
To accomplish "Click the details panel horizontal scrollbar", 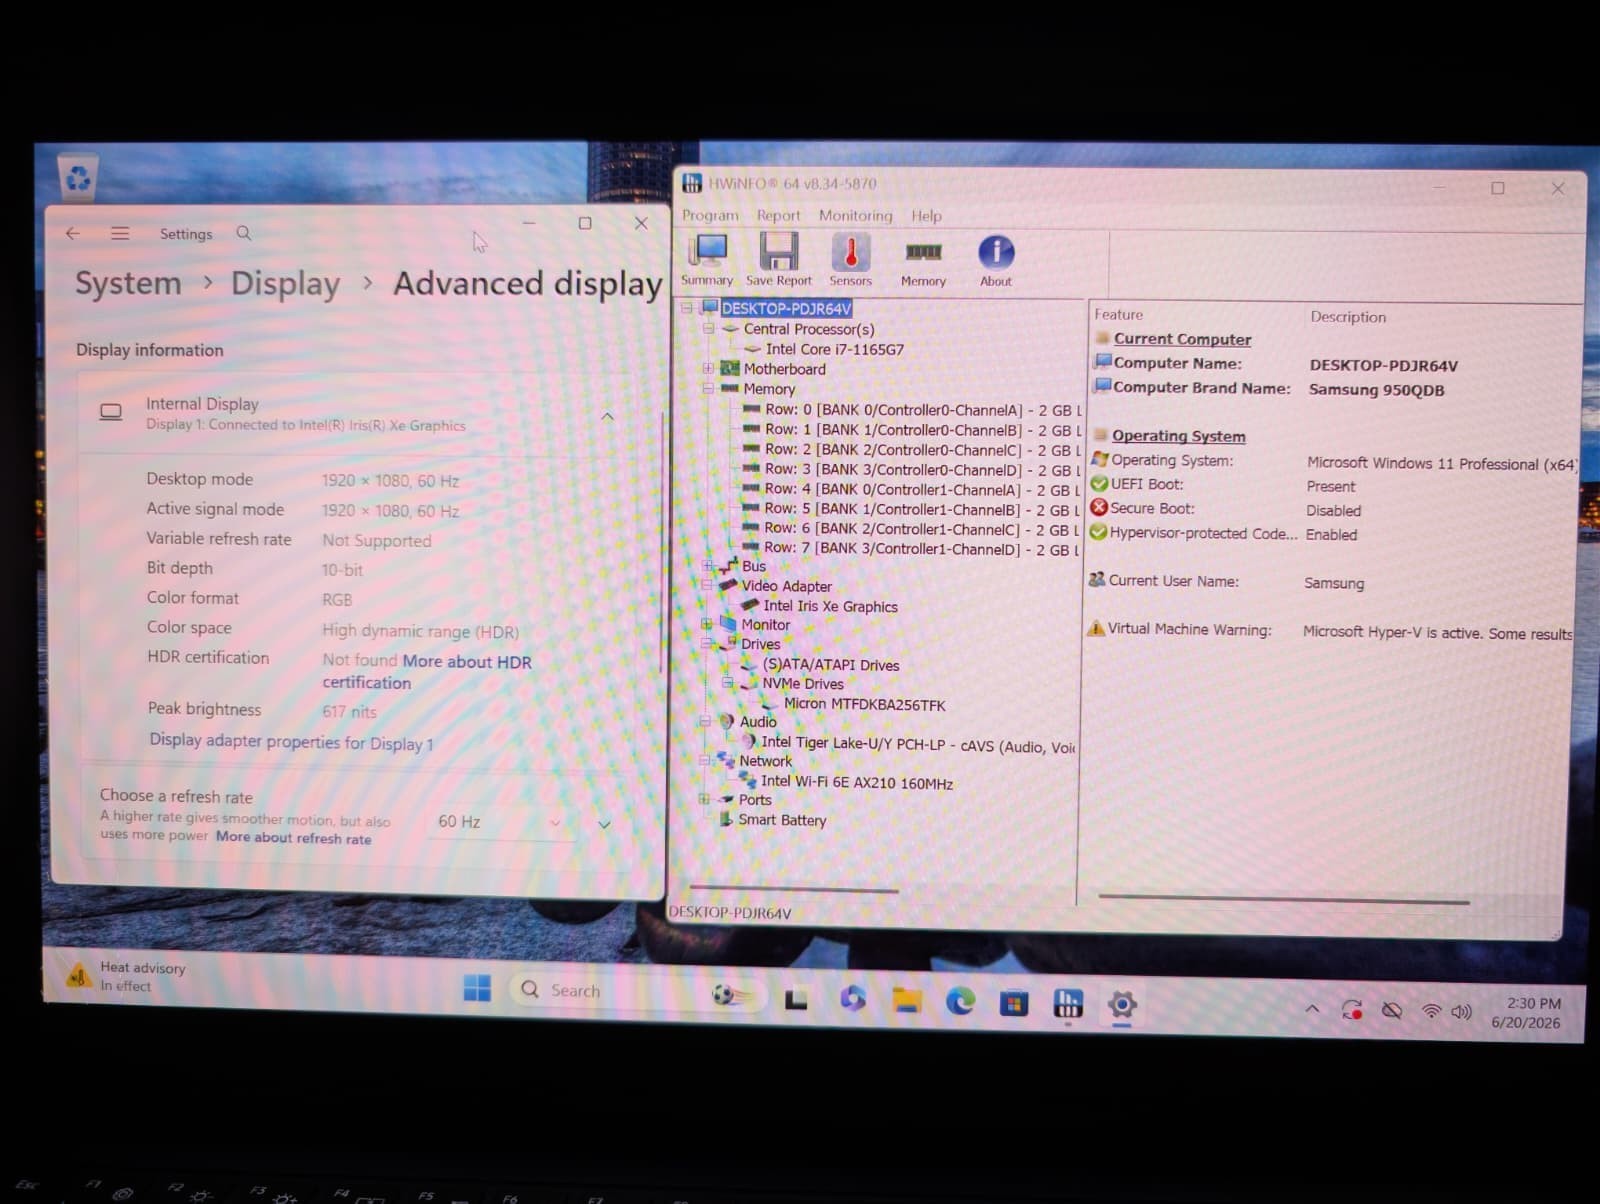I will 1284,899.
